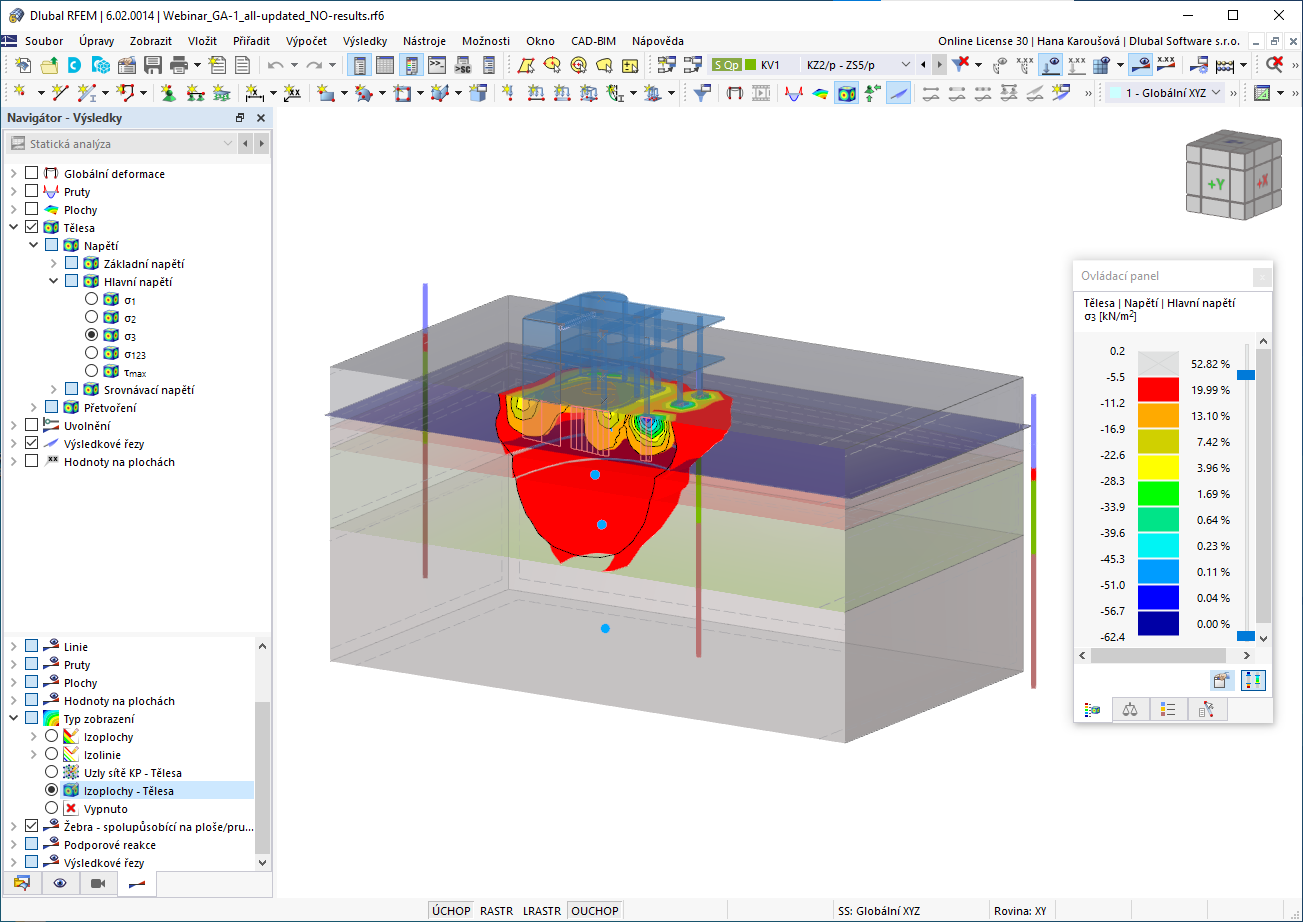Toggle RASTR in status bar
Image resolution: width=1303 pixels, height=922 pixels.
click(x=497, y=911)
